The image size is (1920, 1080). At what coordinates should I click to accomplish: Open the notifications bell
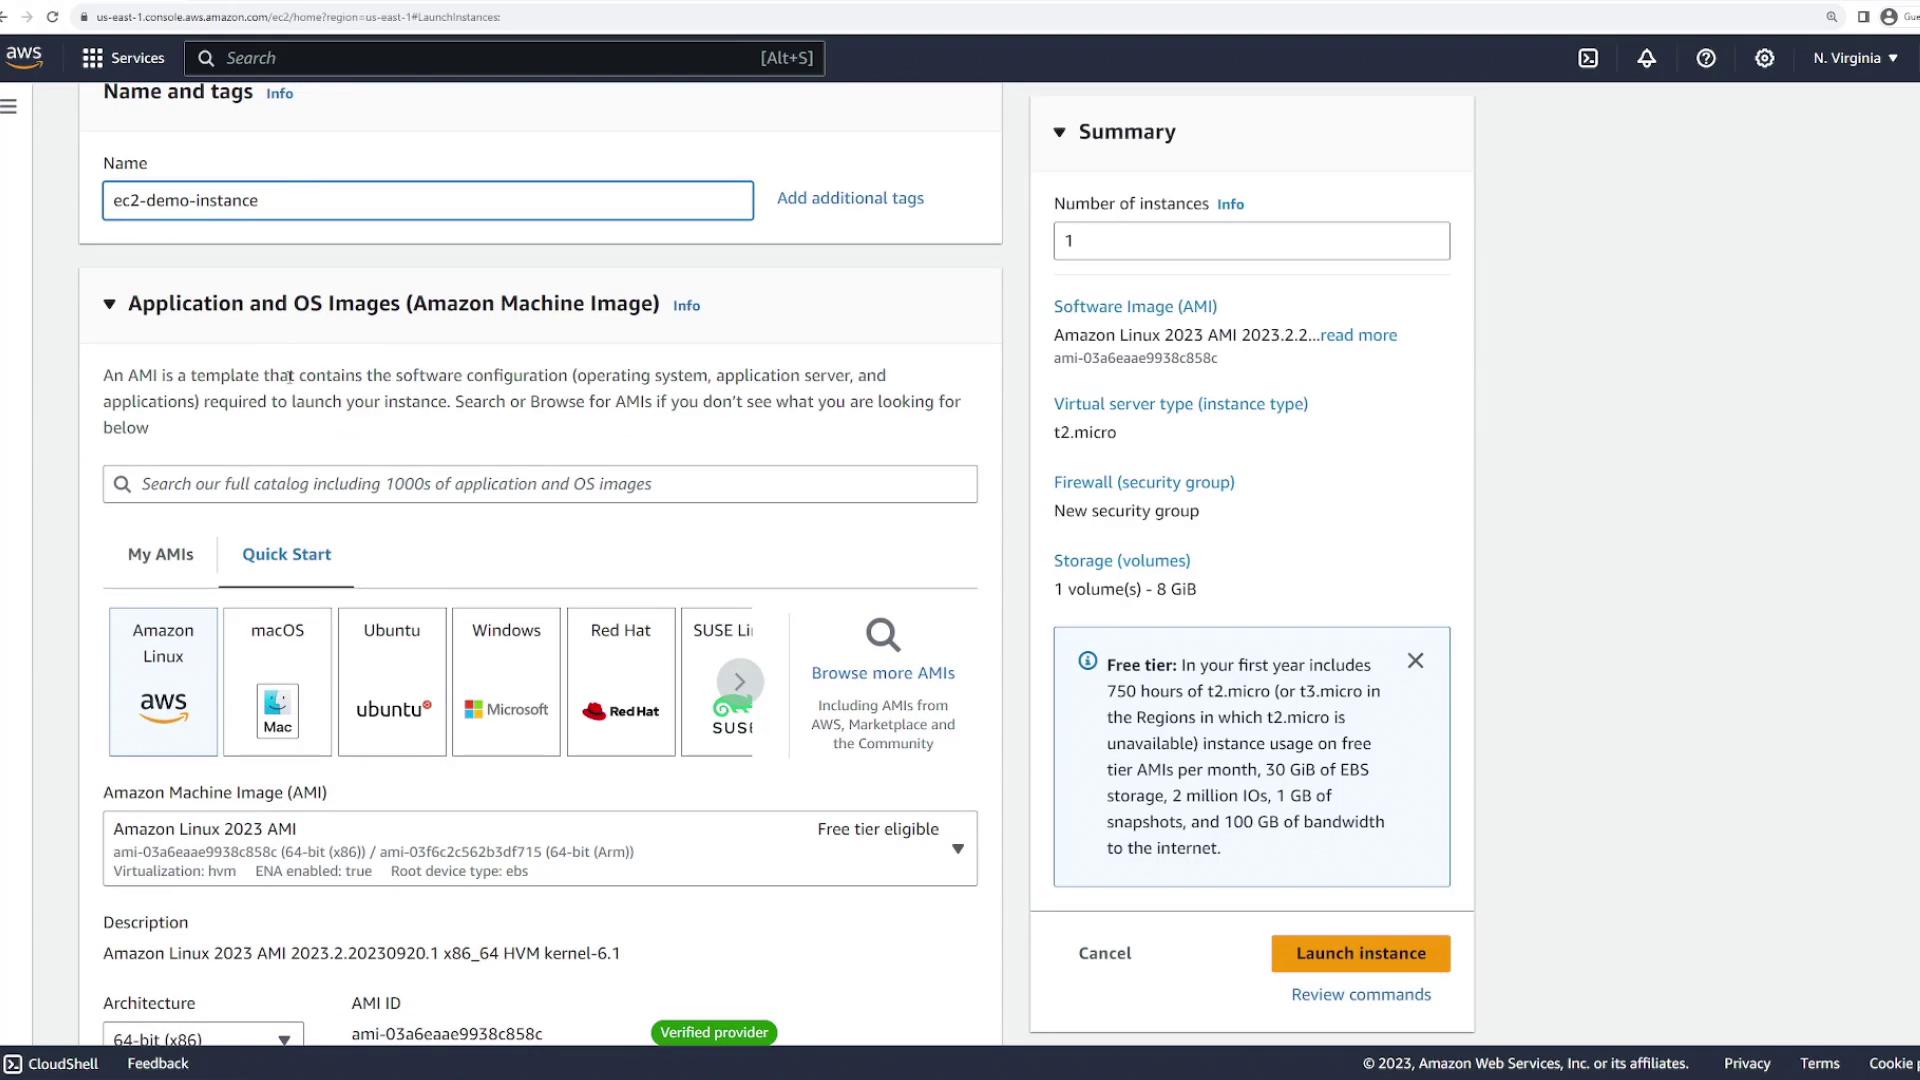coord(1646,58)
